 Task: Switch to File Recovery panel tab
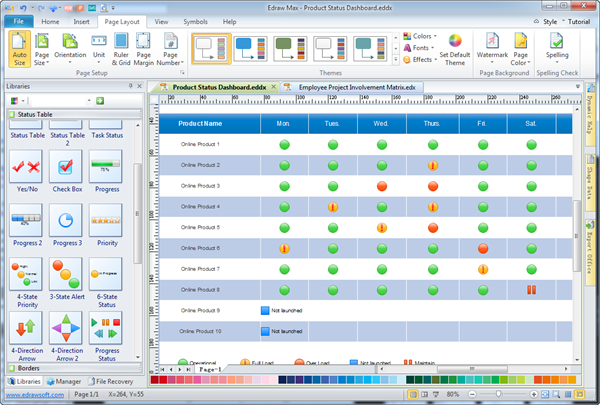pyautogui.click(x=115, y=381)
